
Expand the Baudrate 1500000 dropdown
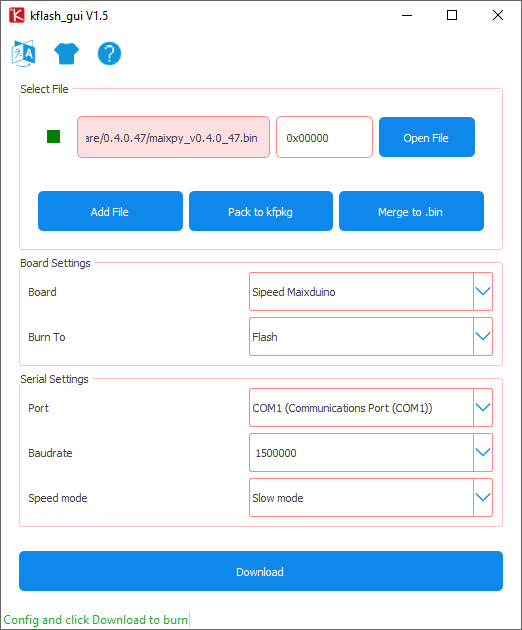(x=371, y=452)
